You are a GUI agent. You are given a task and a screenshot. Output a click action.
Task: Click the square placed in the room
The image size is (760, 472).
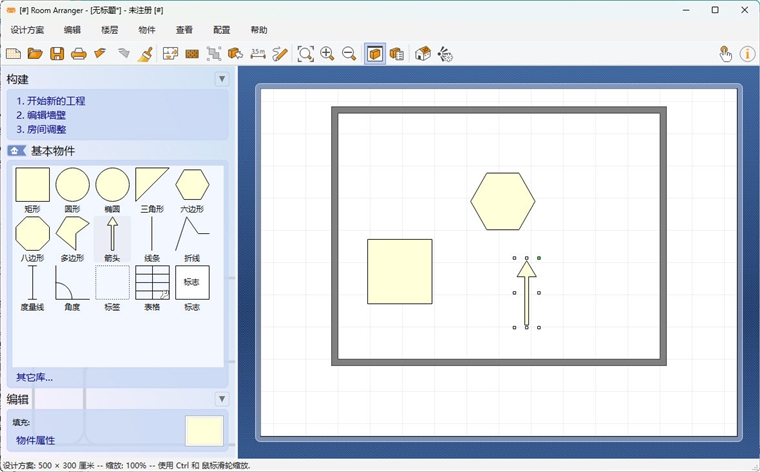tap(400, 271)
